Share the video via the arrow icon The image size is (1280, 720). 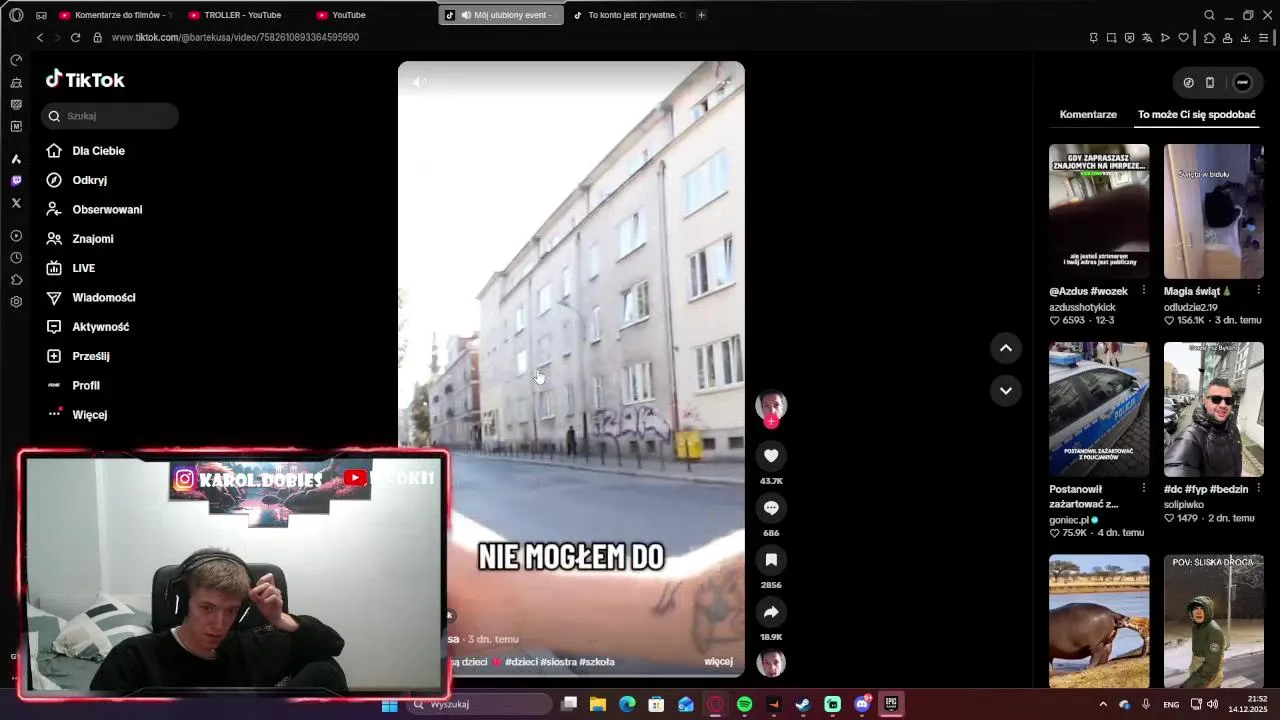(x=771, y=612)
